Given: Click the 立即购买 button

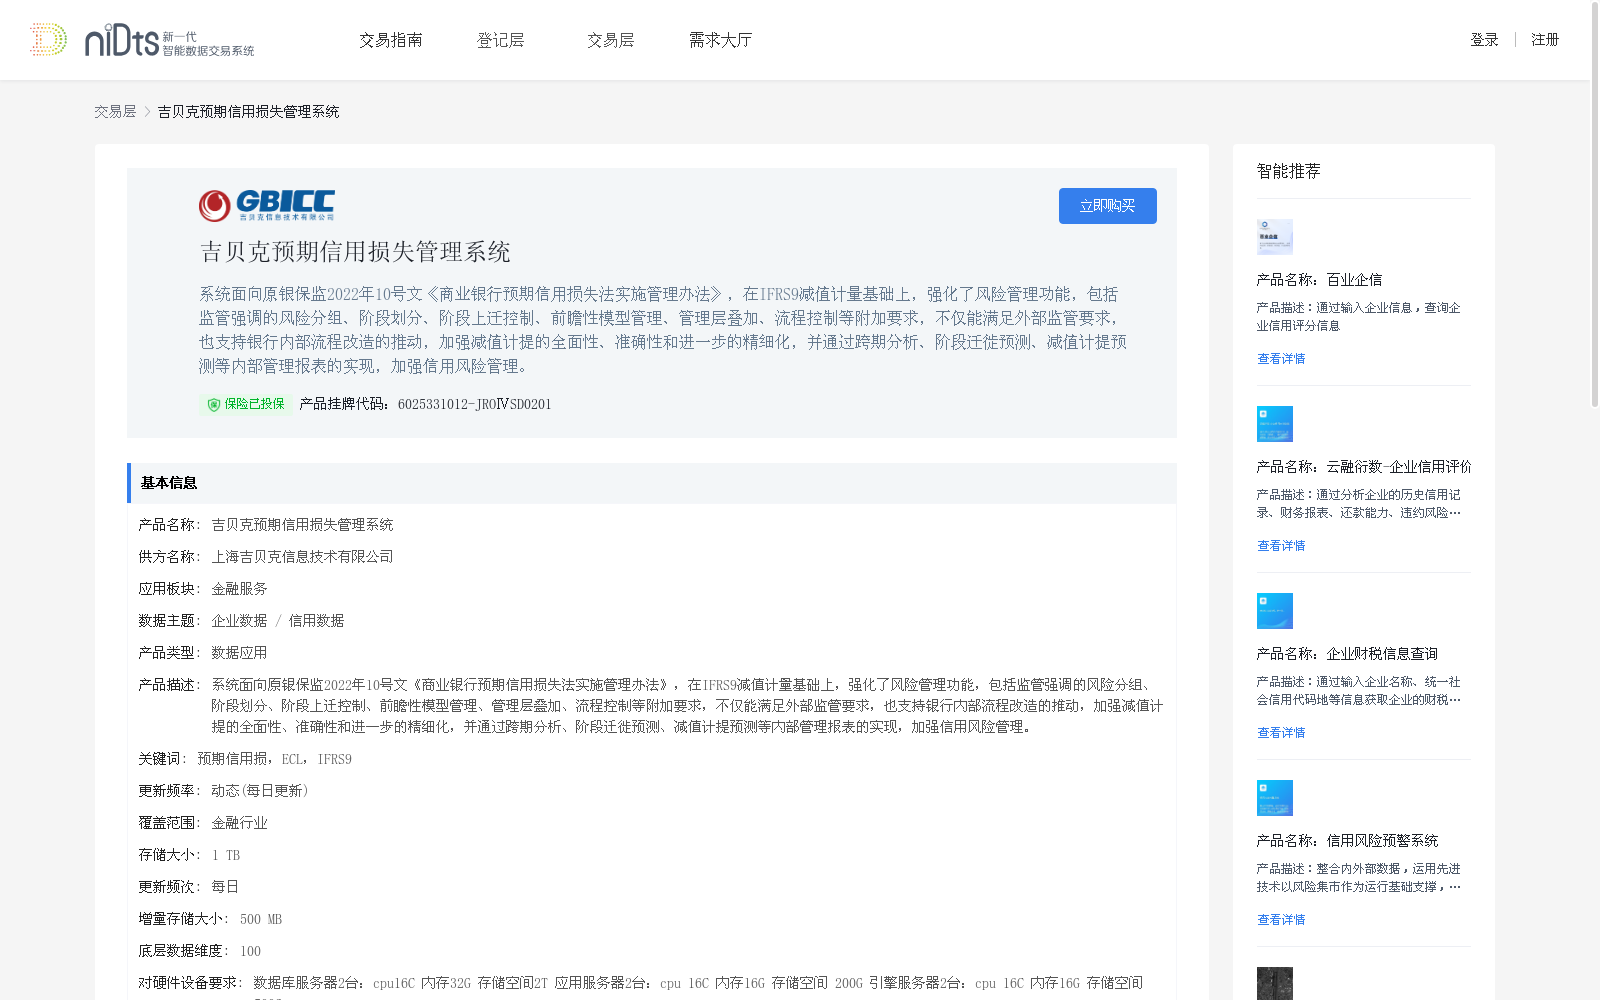Looking at the screenshot, I should point(1108,206).
